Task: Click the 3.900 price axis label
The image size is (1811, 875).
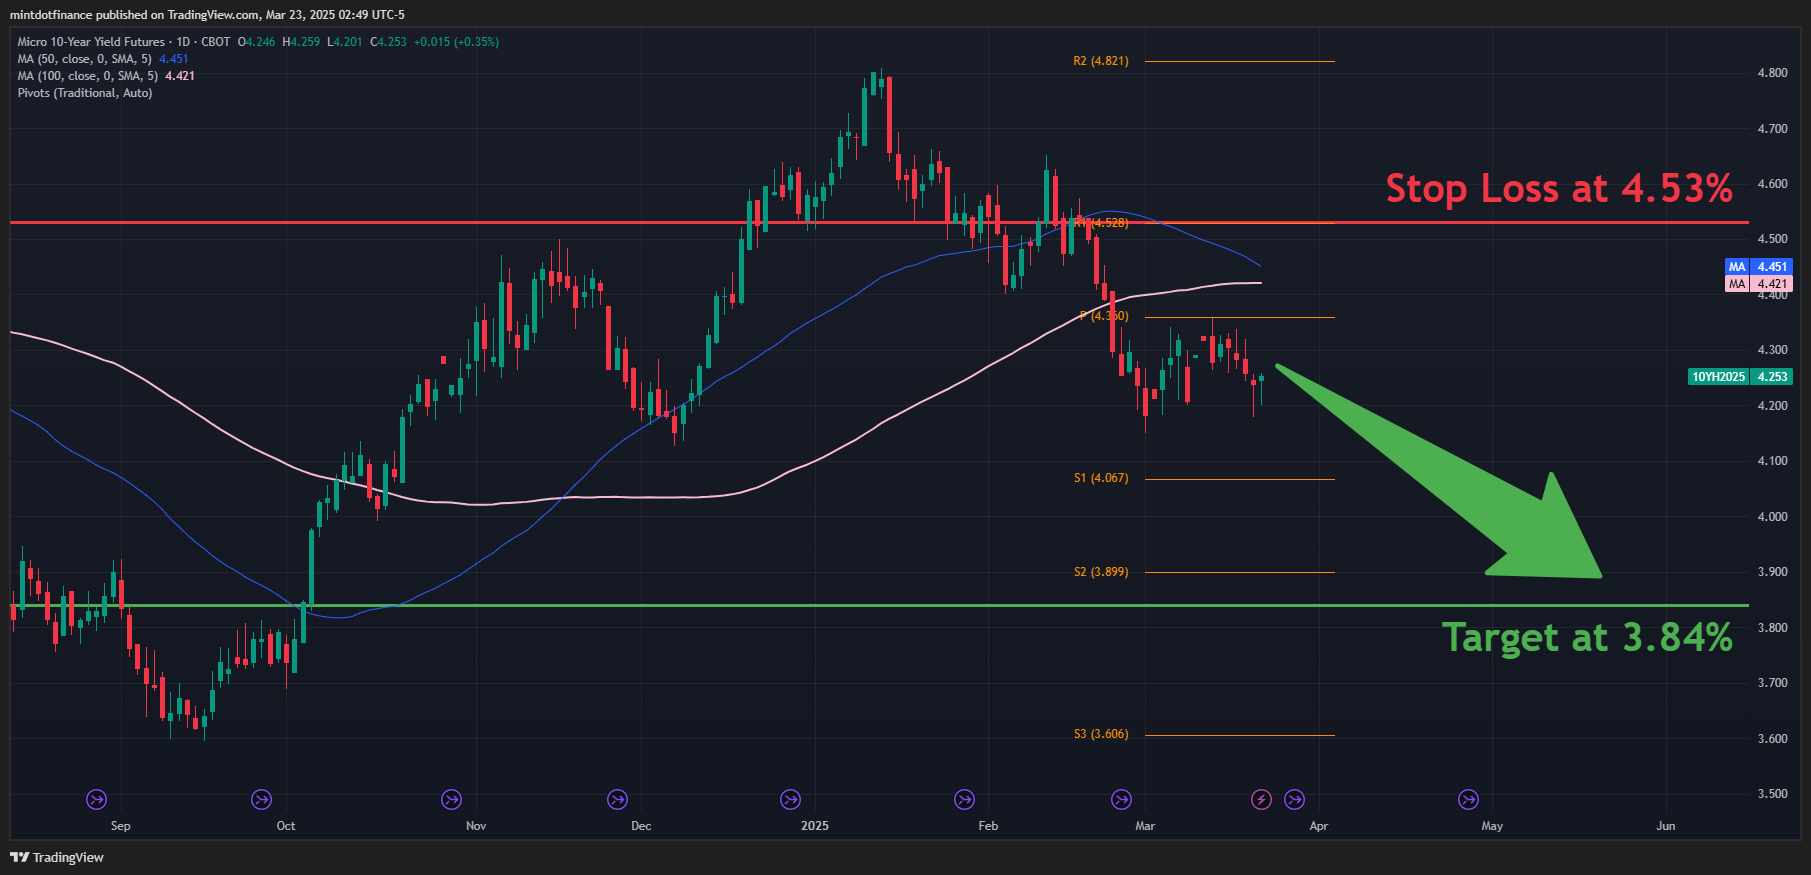Action: pyautogui.click(x=1772, y=572)
